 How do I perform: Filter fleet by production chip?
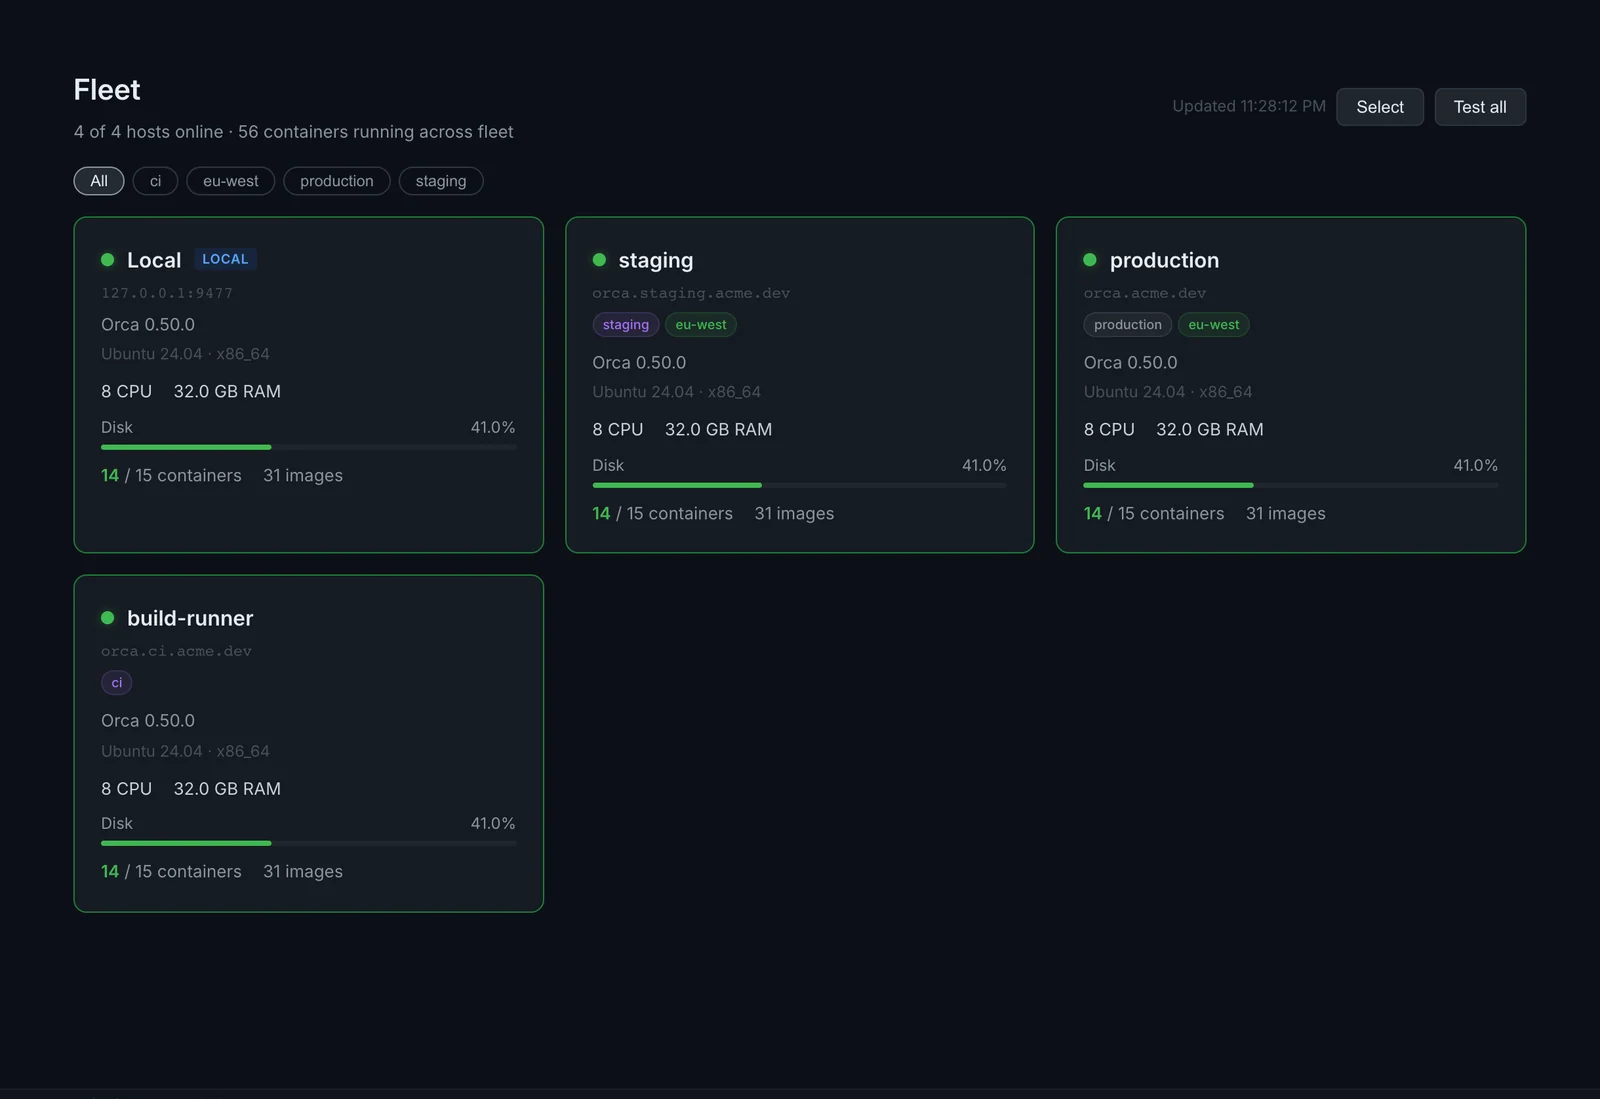(x=337, y=181)
